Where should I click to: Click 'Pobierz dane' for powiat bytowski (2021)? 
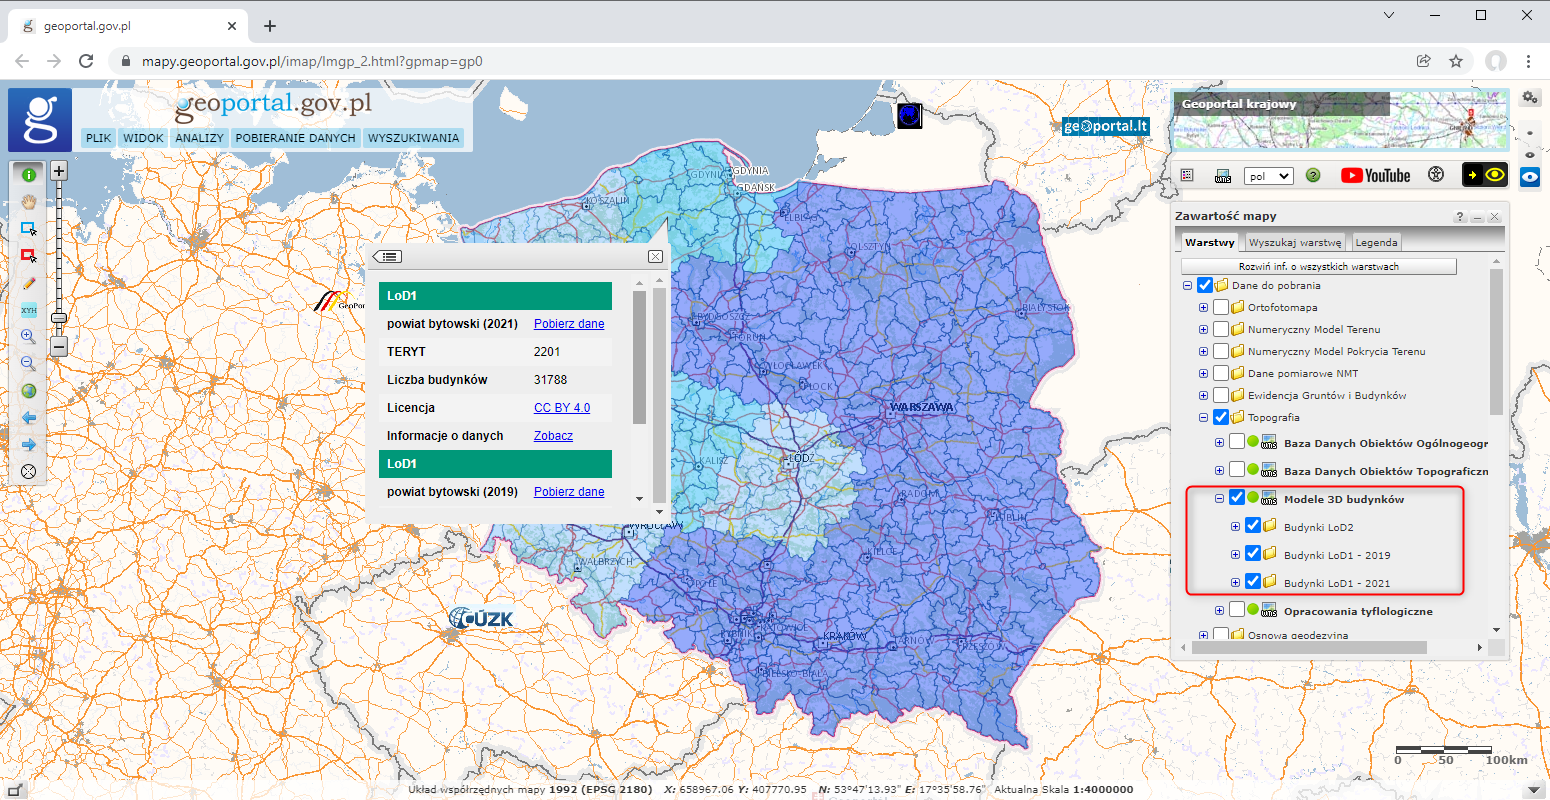tap(569, 324)
